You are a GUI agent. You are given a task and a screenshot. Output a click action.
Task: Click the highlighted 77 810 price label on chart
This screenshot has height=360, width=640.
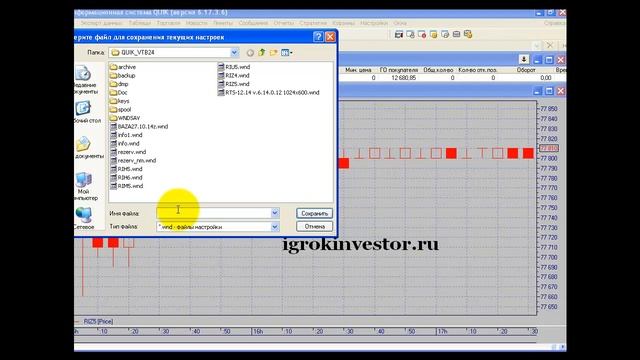pos(549,148)
